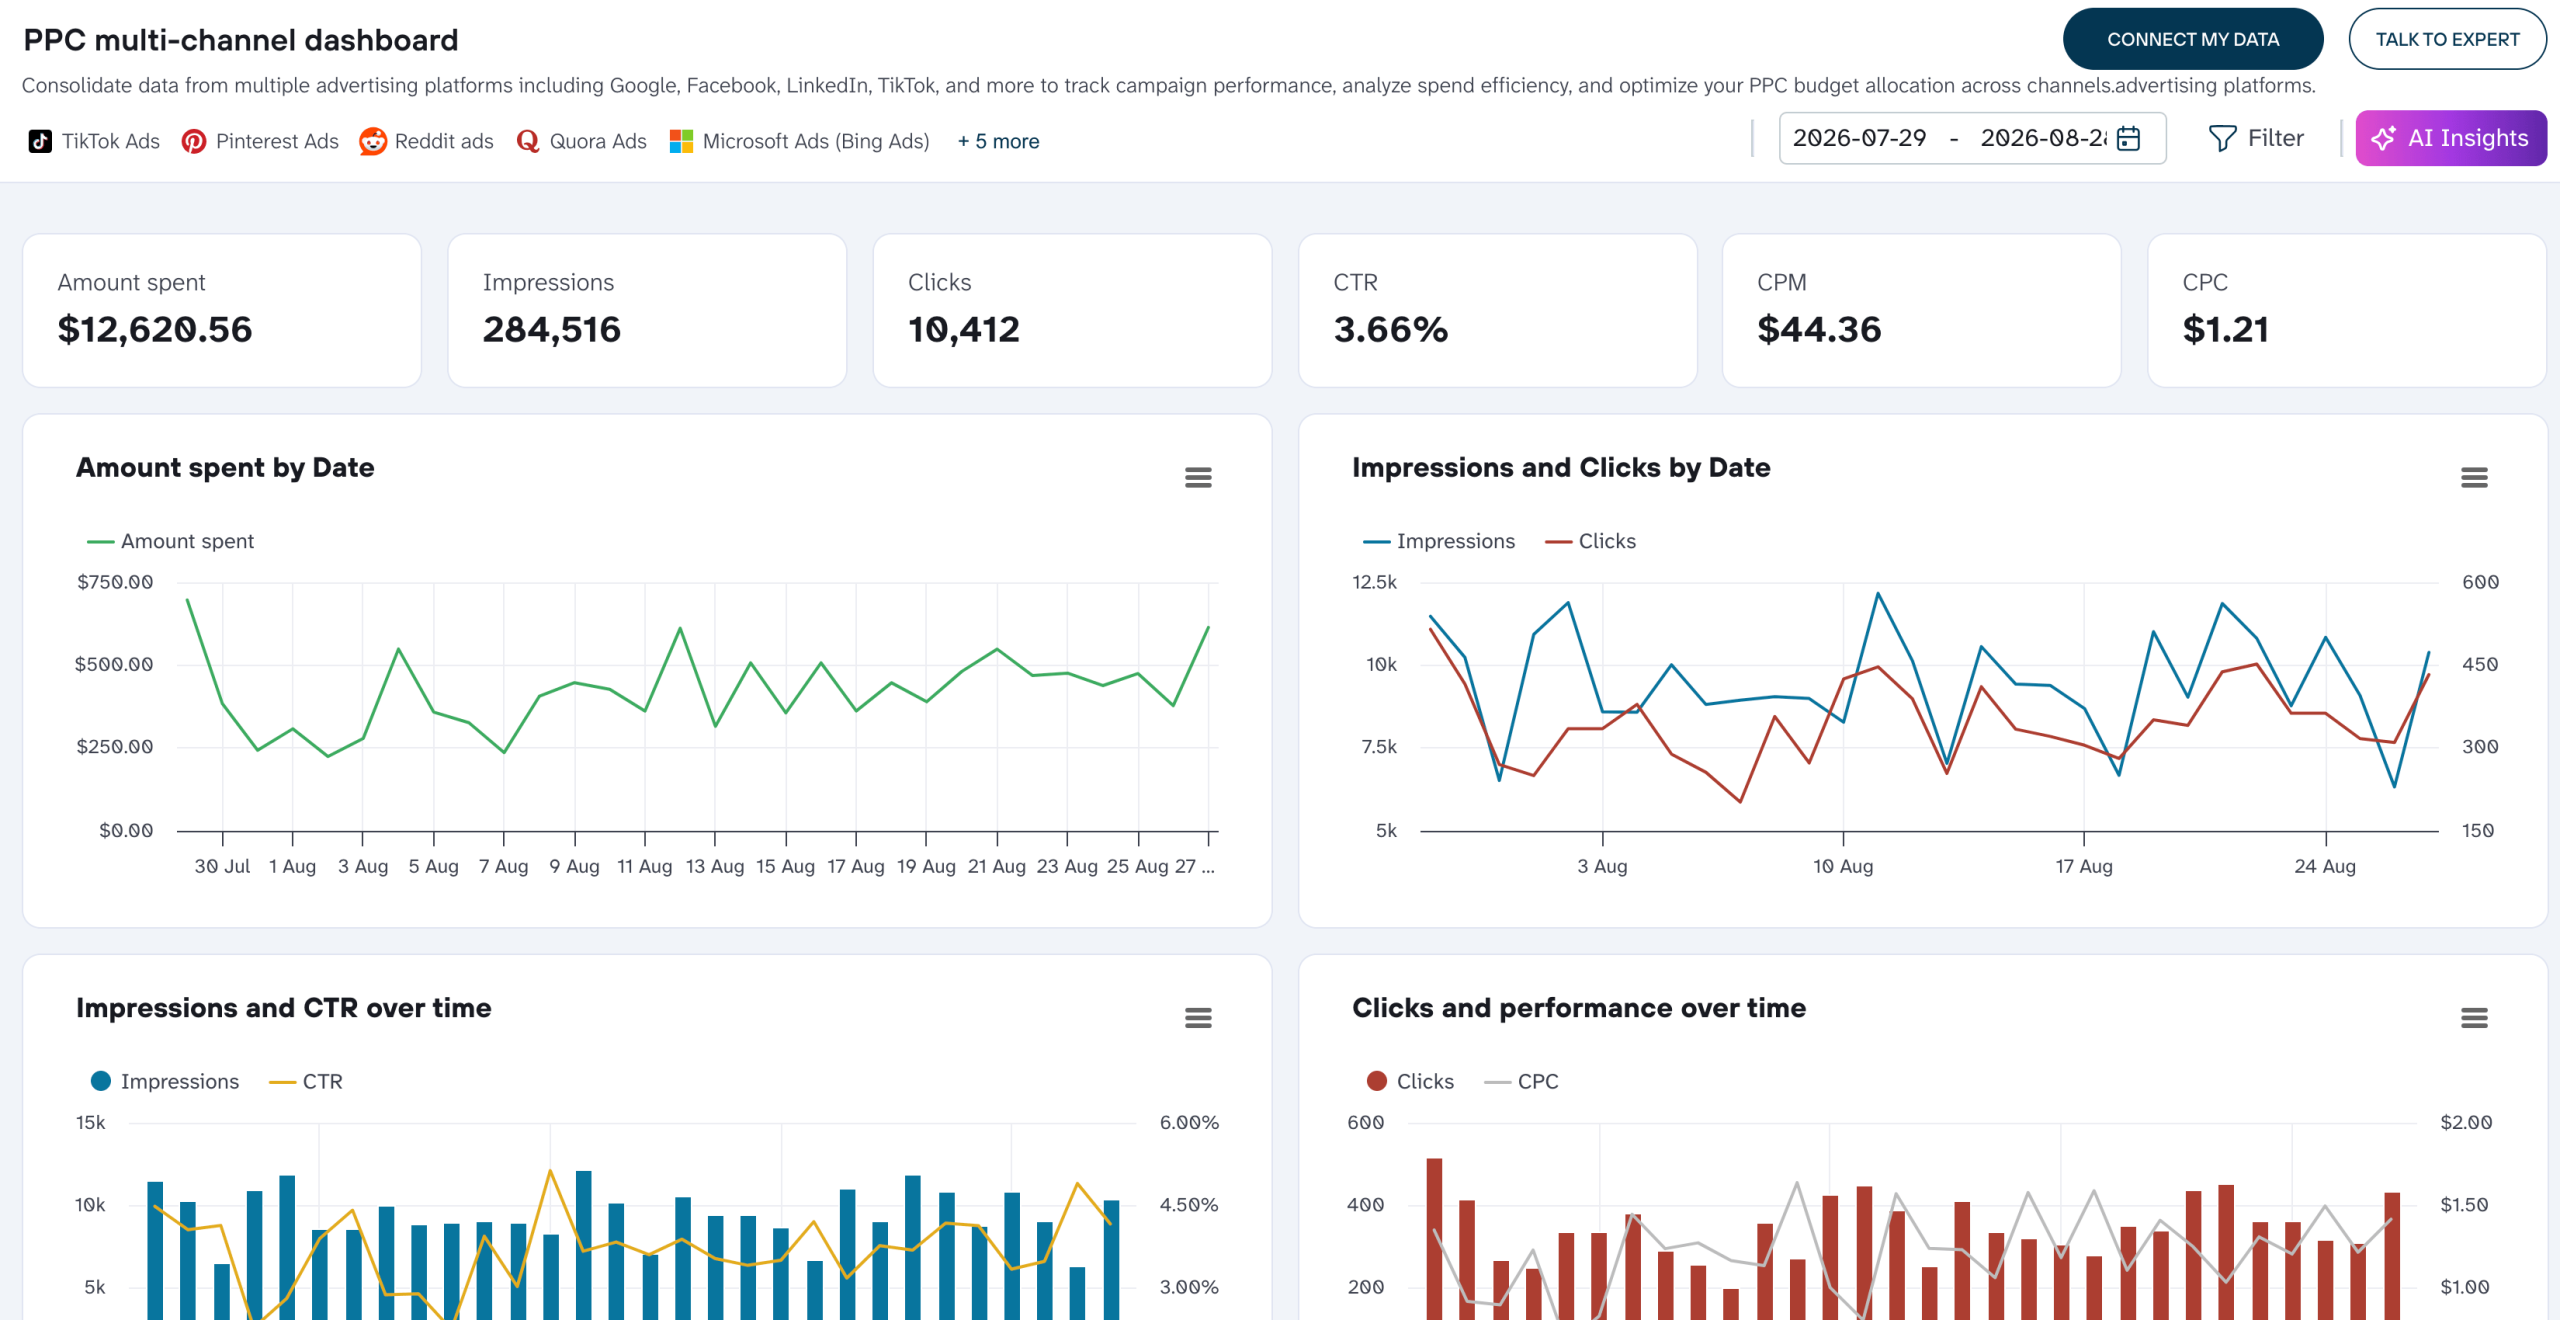This screenshot has height=1320, width=2560.
Task: Click the Pinterest Ads logo icon
Action: coord(194,141)
